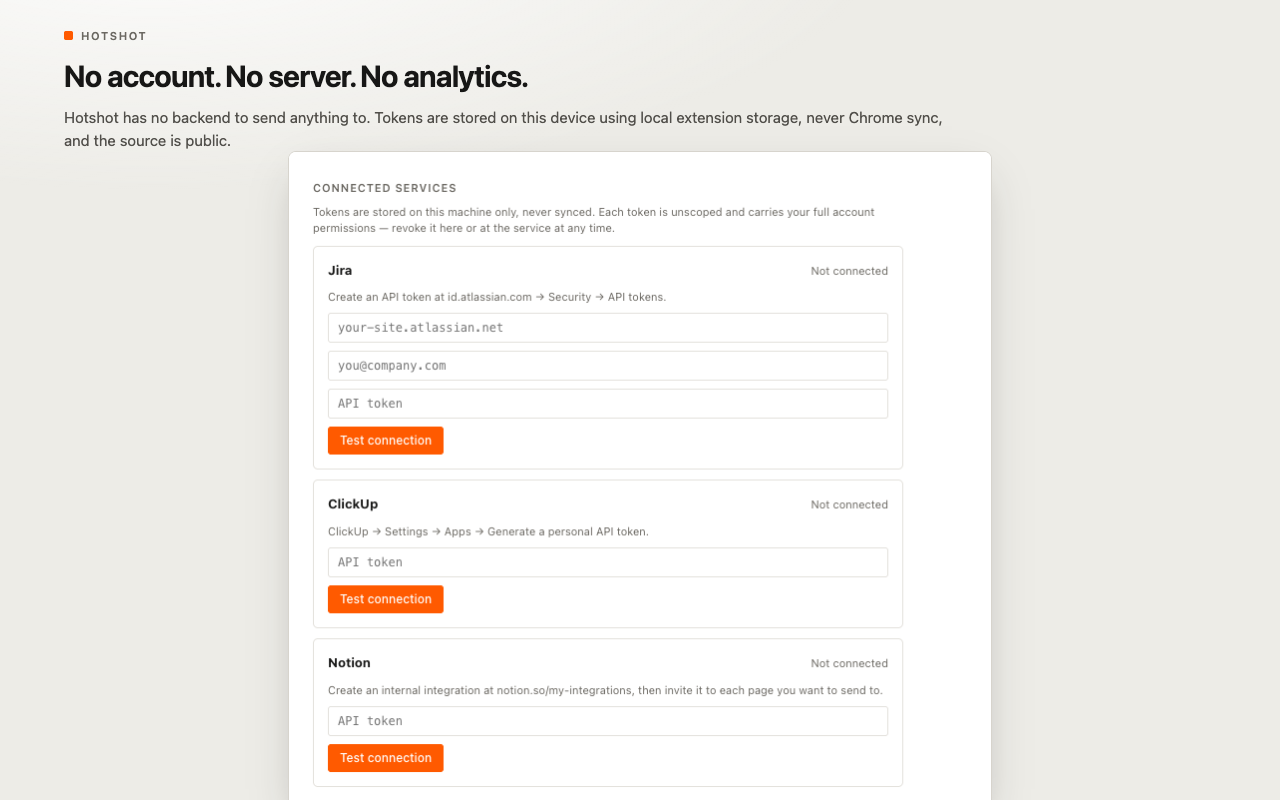This screenshot has height=800, width=1280.
Task: Focus the Jira email address field
Action: [x=608, y=365]
